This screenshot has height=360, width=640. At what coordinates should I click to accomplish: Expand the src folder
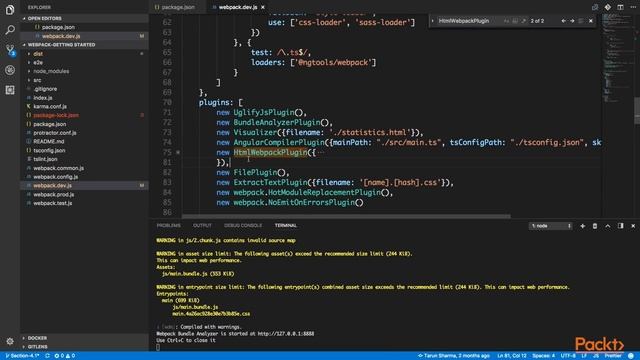coord(84,80)
